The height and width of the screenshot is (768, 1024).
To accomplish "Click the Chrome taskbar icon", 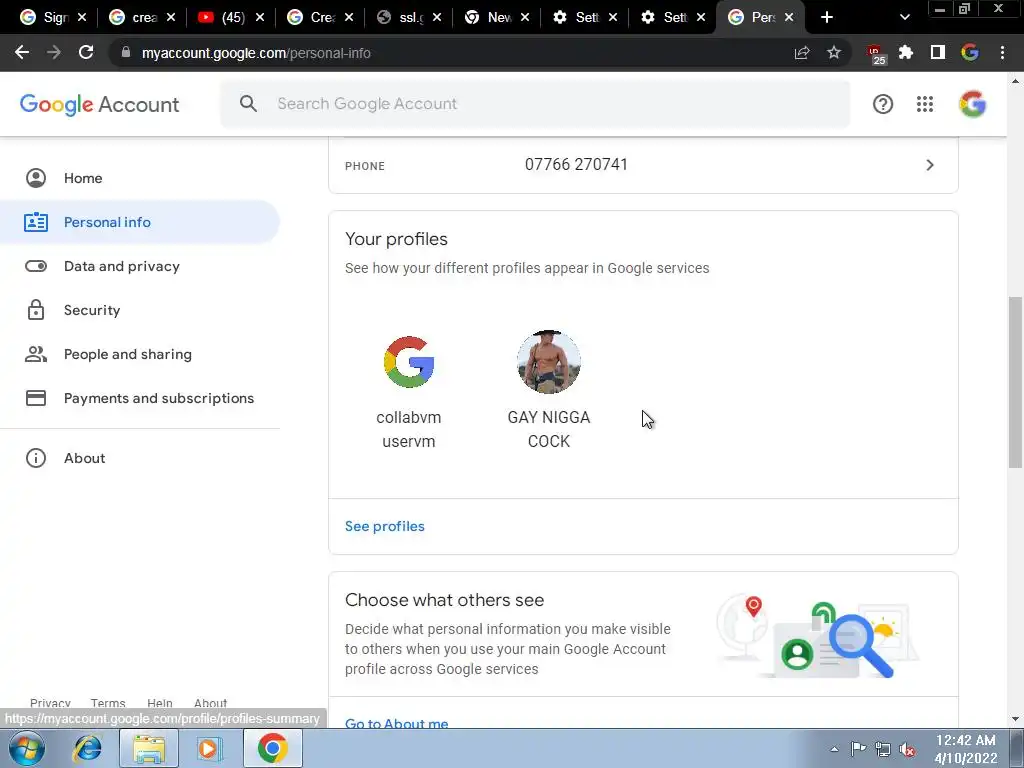I will [272, 748].
